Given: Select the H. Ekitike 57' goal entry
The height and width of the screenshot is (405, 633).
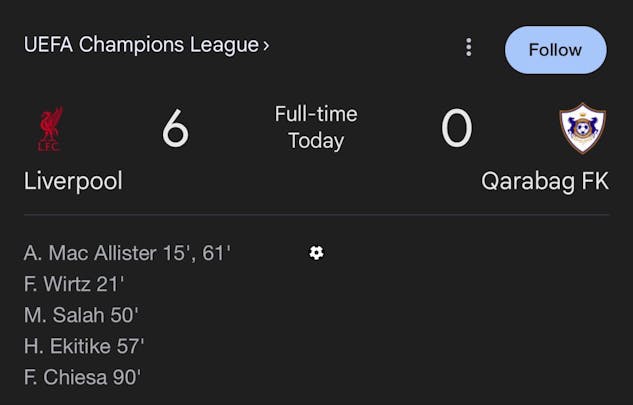Looking at the screenshot, I should pyautogui.click(x=84, y=346).
